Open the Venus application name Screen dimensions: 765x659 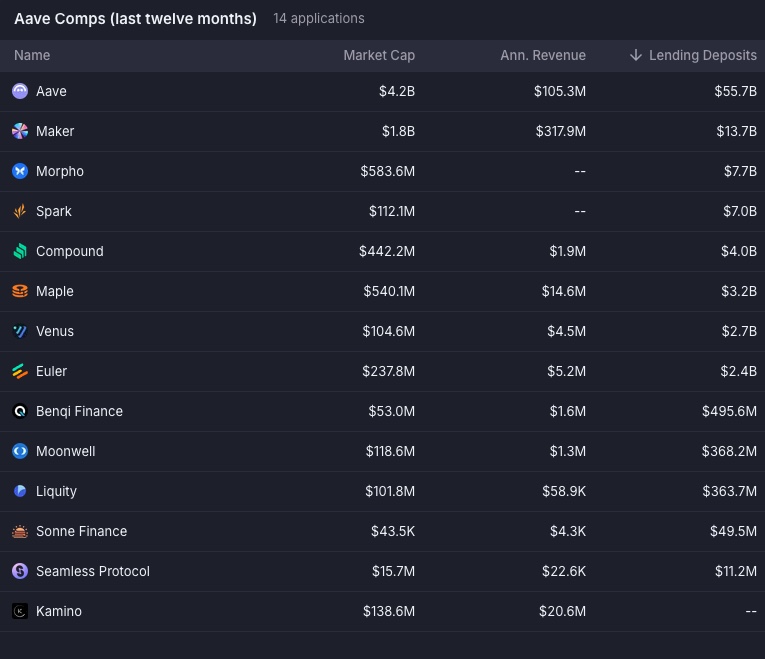pos(55,331)
